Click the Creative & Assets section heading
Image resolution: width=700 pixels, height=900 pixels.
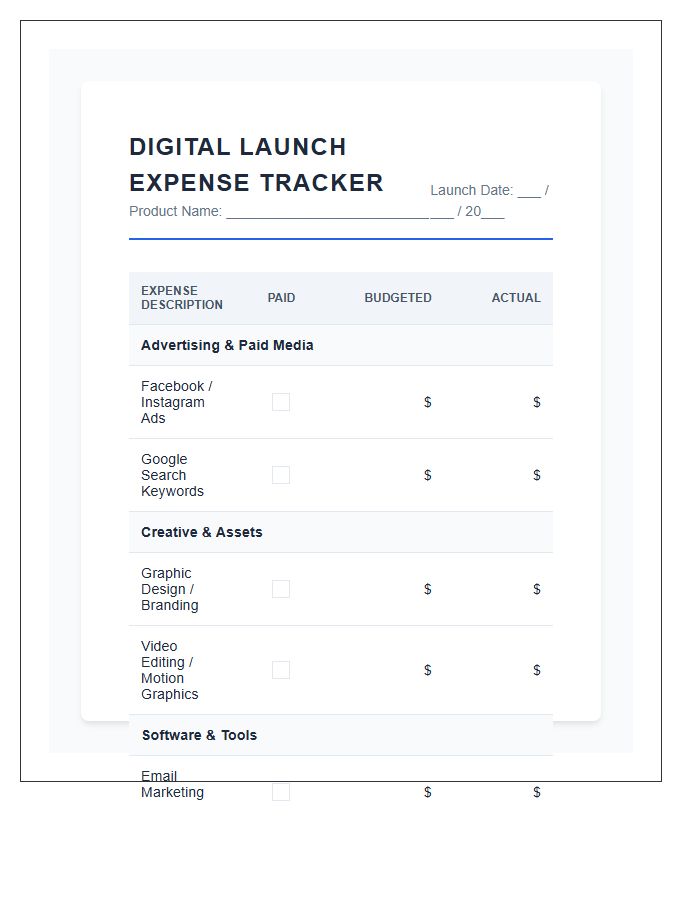(x=201, y=532)
